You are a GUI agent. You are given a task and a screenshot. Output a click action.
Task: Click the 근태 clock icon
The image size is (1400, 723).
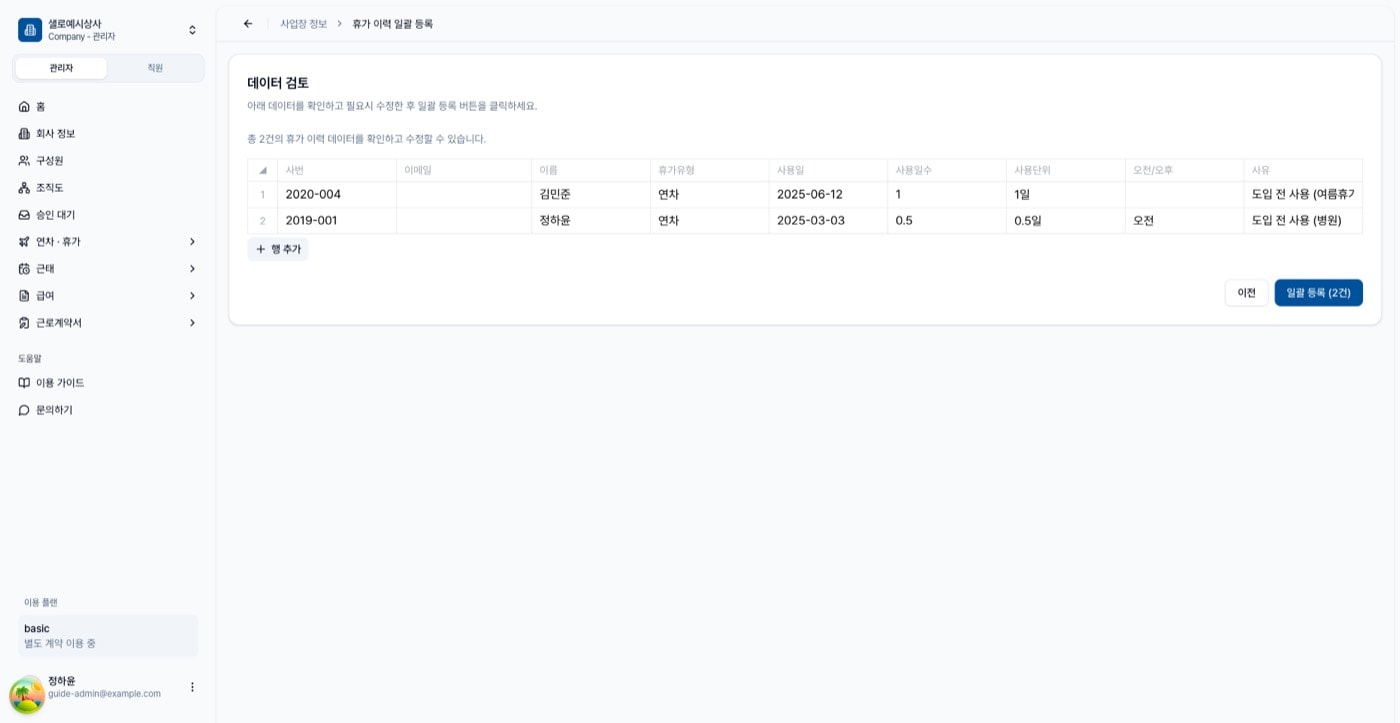[25, 268]
